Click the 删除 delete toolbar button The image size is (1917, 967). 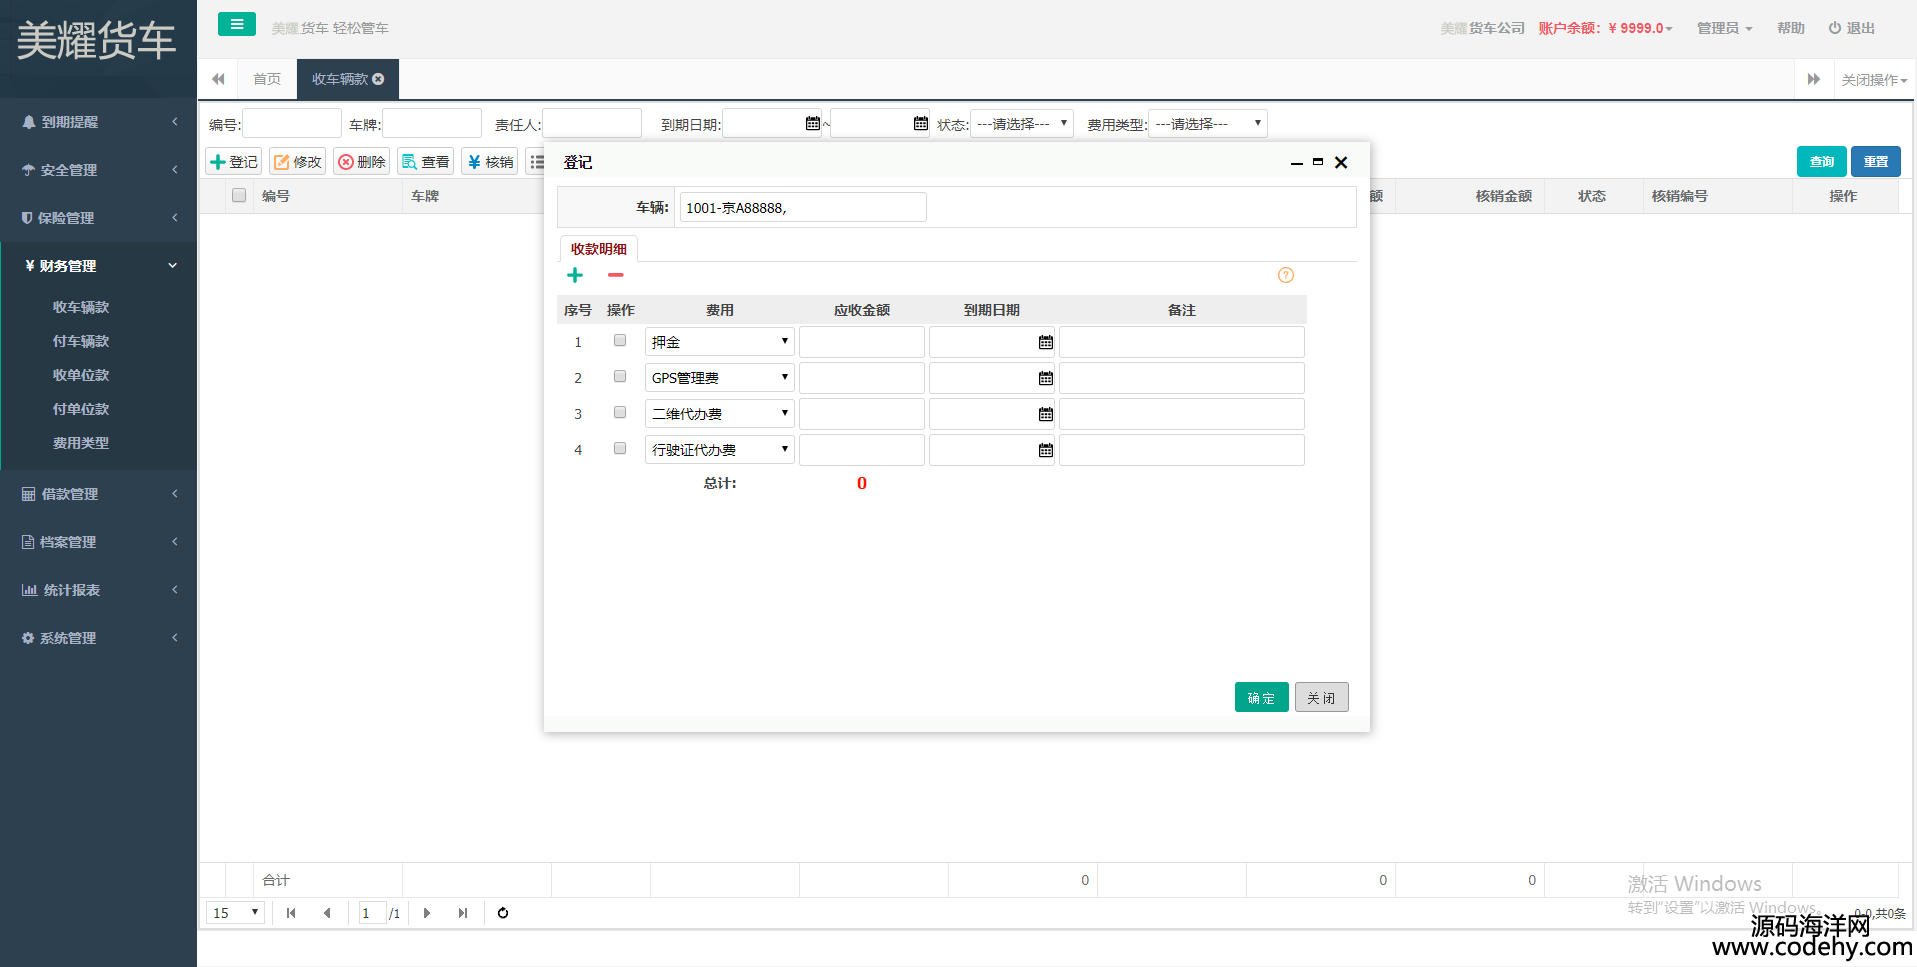[x=362, y=162]
